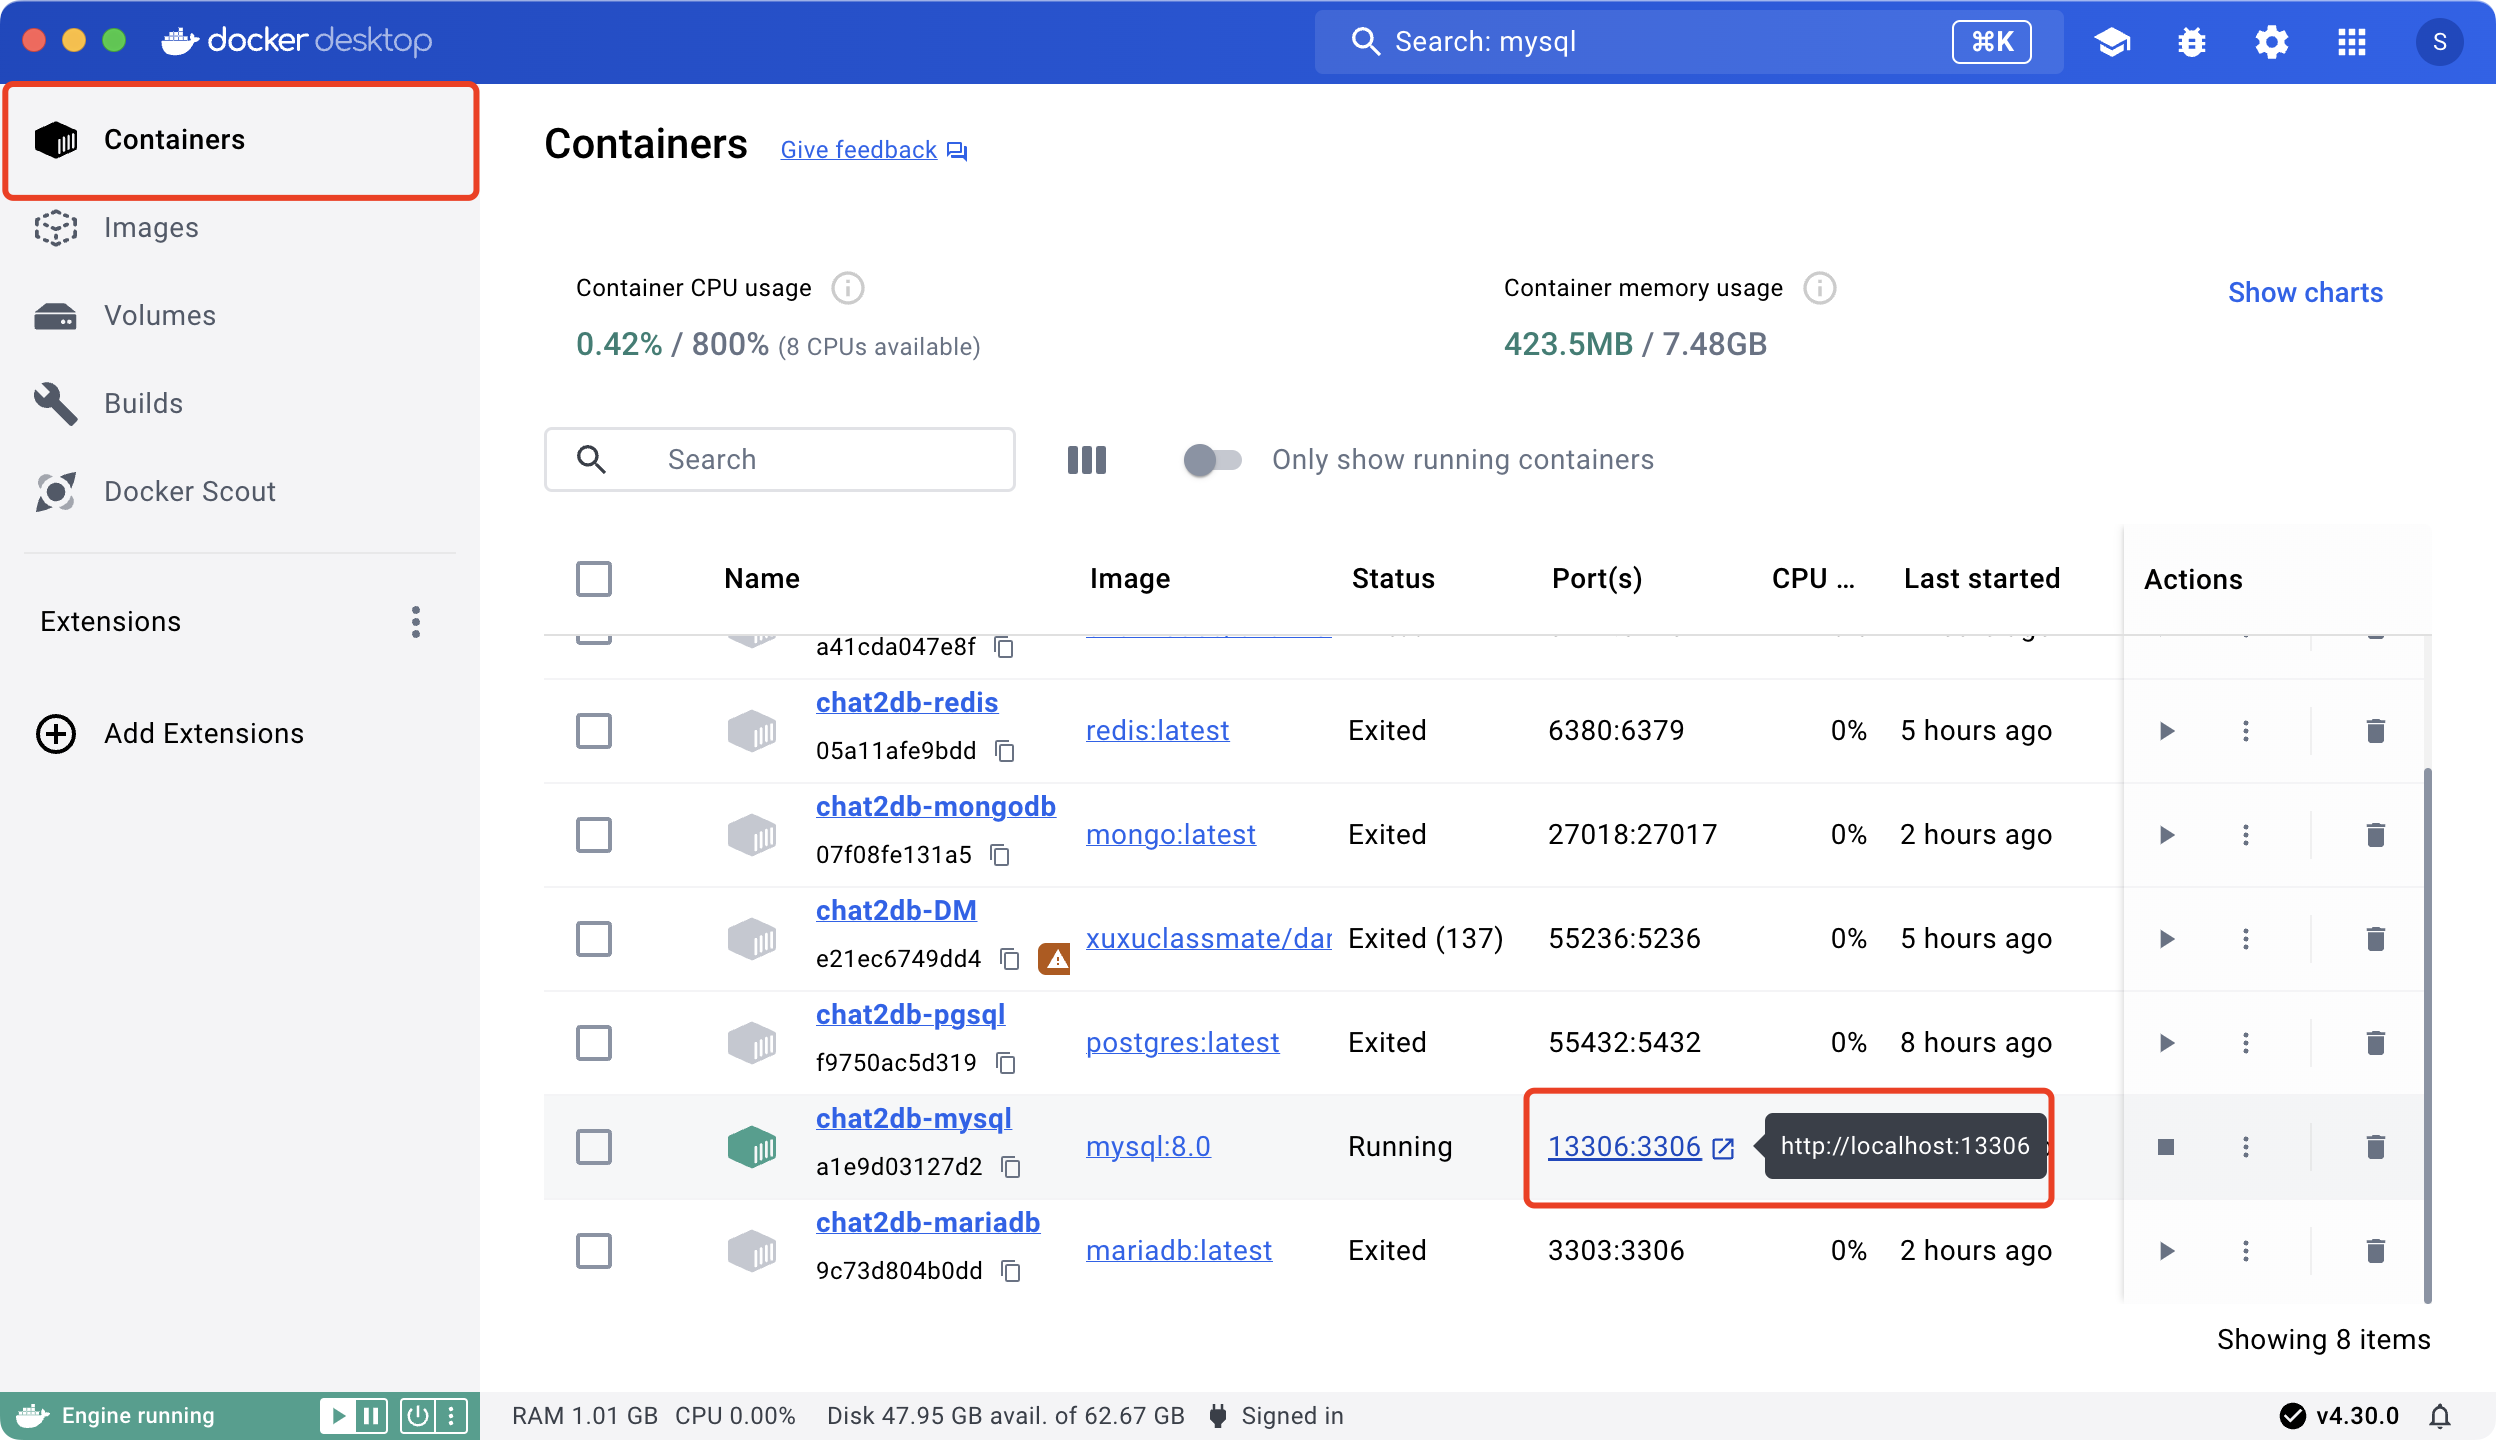2496x1440 pixels.
Task: Pause the Docker engine in status bar
Action: point(371,1416)
